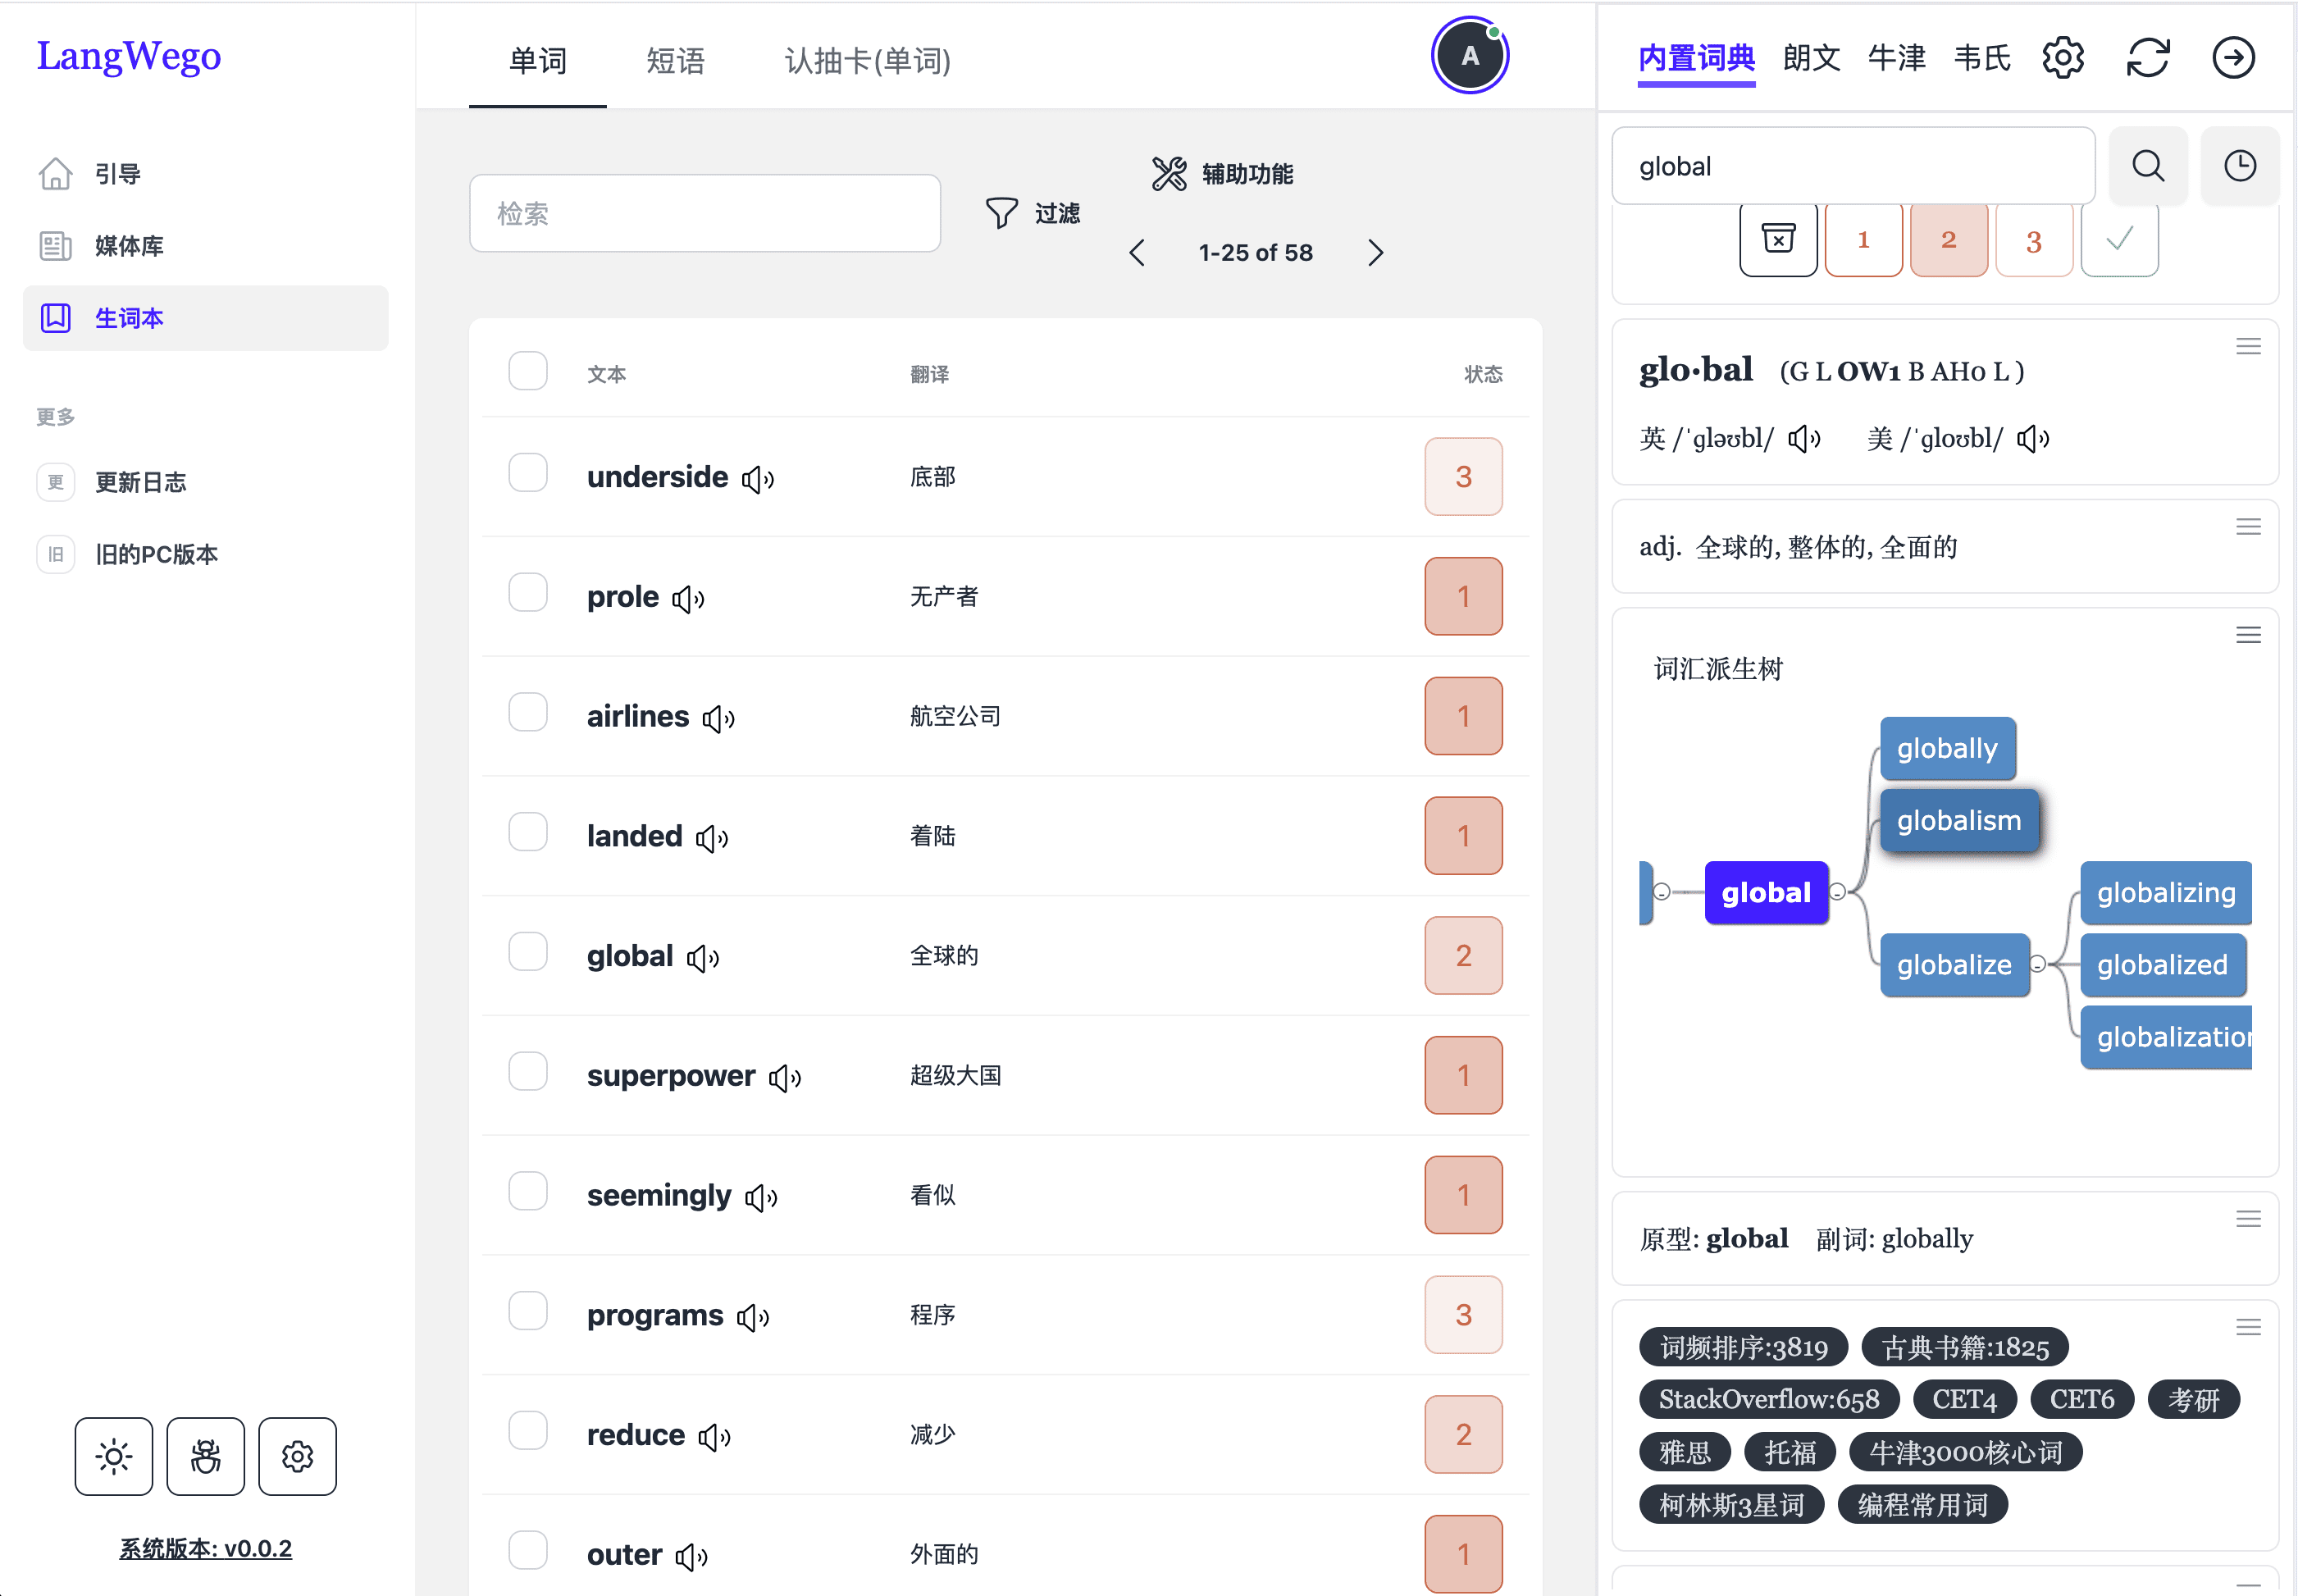The height and width of the screenshot is (1596, 2298).
Task: Open menu on word tags card
Action: 2248,1328
